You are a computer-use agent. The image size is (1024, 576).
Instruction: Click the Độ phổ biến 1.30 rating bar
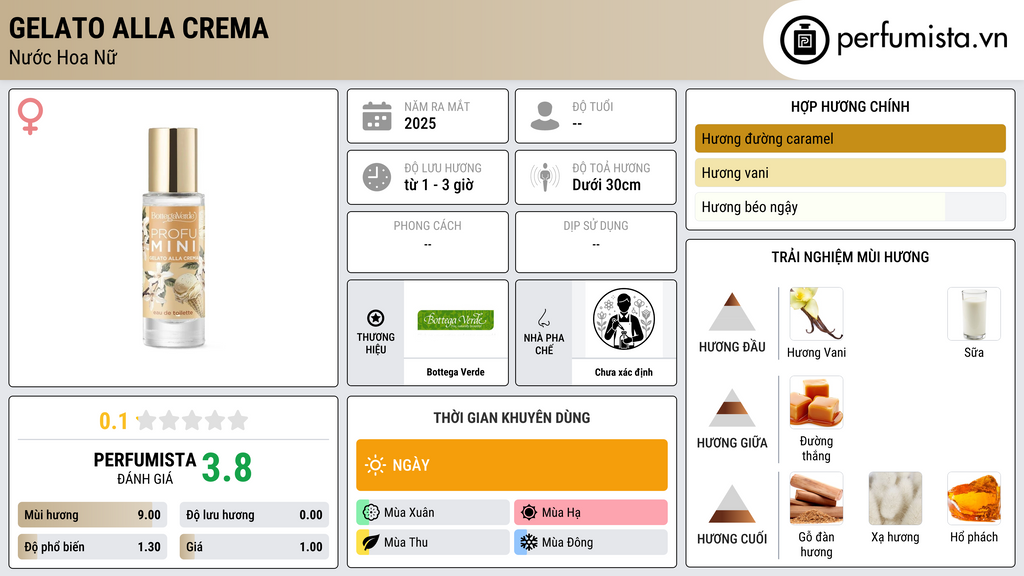pos(93,547)
